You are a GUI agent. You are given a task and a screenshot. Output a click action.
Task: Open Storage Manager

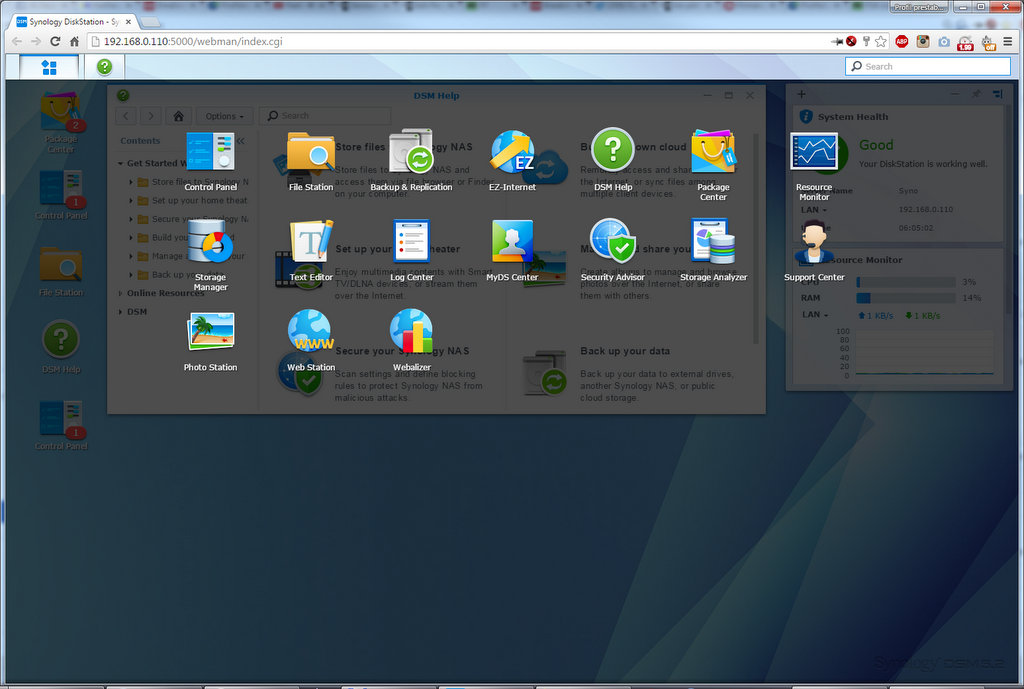210,255
